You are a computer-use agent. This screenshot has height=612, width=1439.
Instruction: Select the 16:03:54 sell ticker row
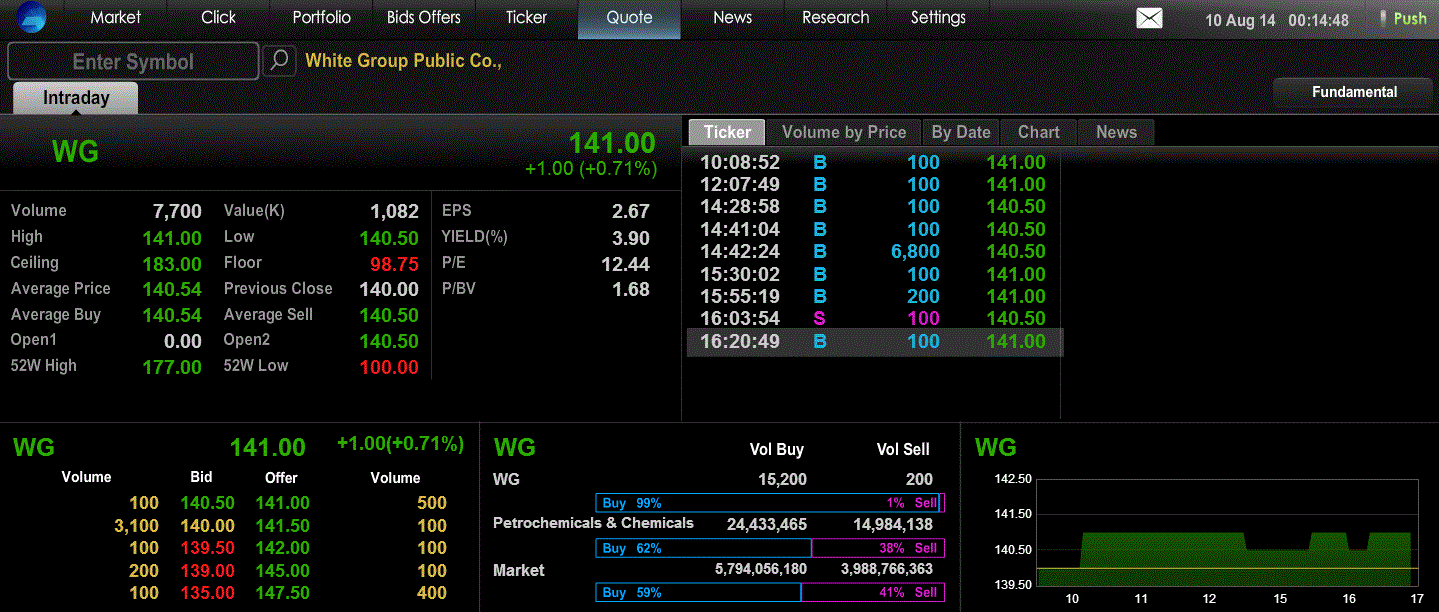(873, 318)
